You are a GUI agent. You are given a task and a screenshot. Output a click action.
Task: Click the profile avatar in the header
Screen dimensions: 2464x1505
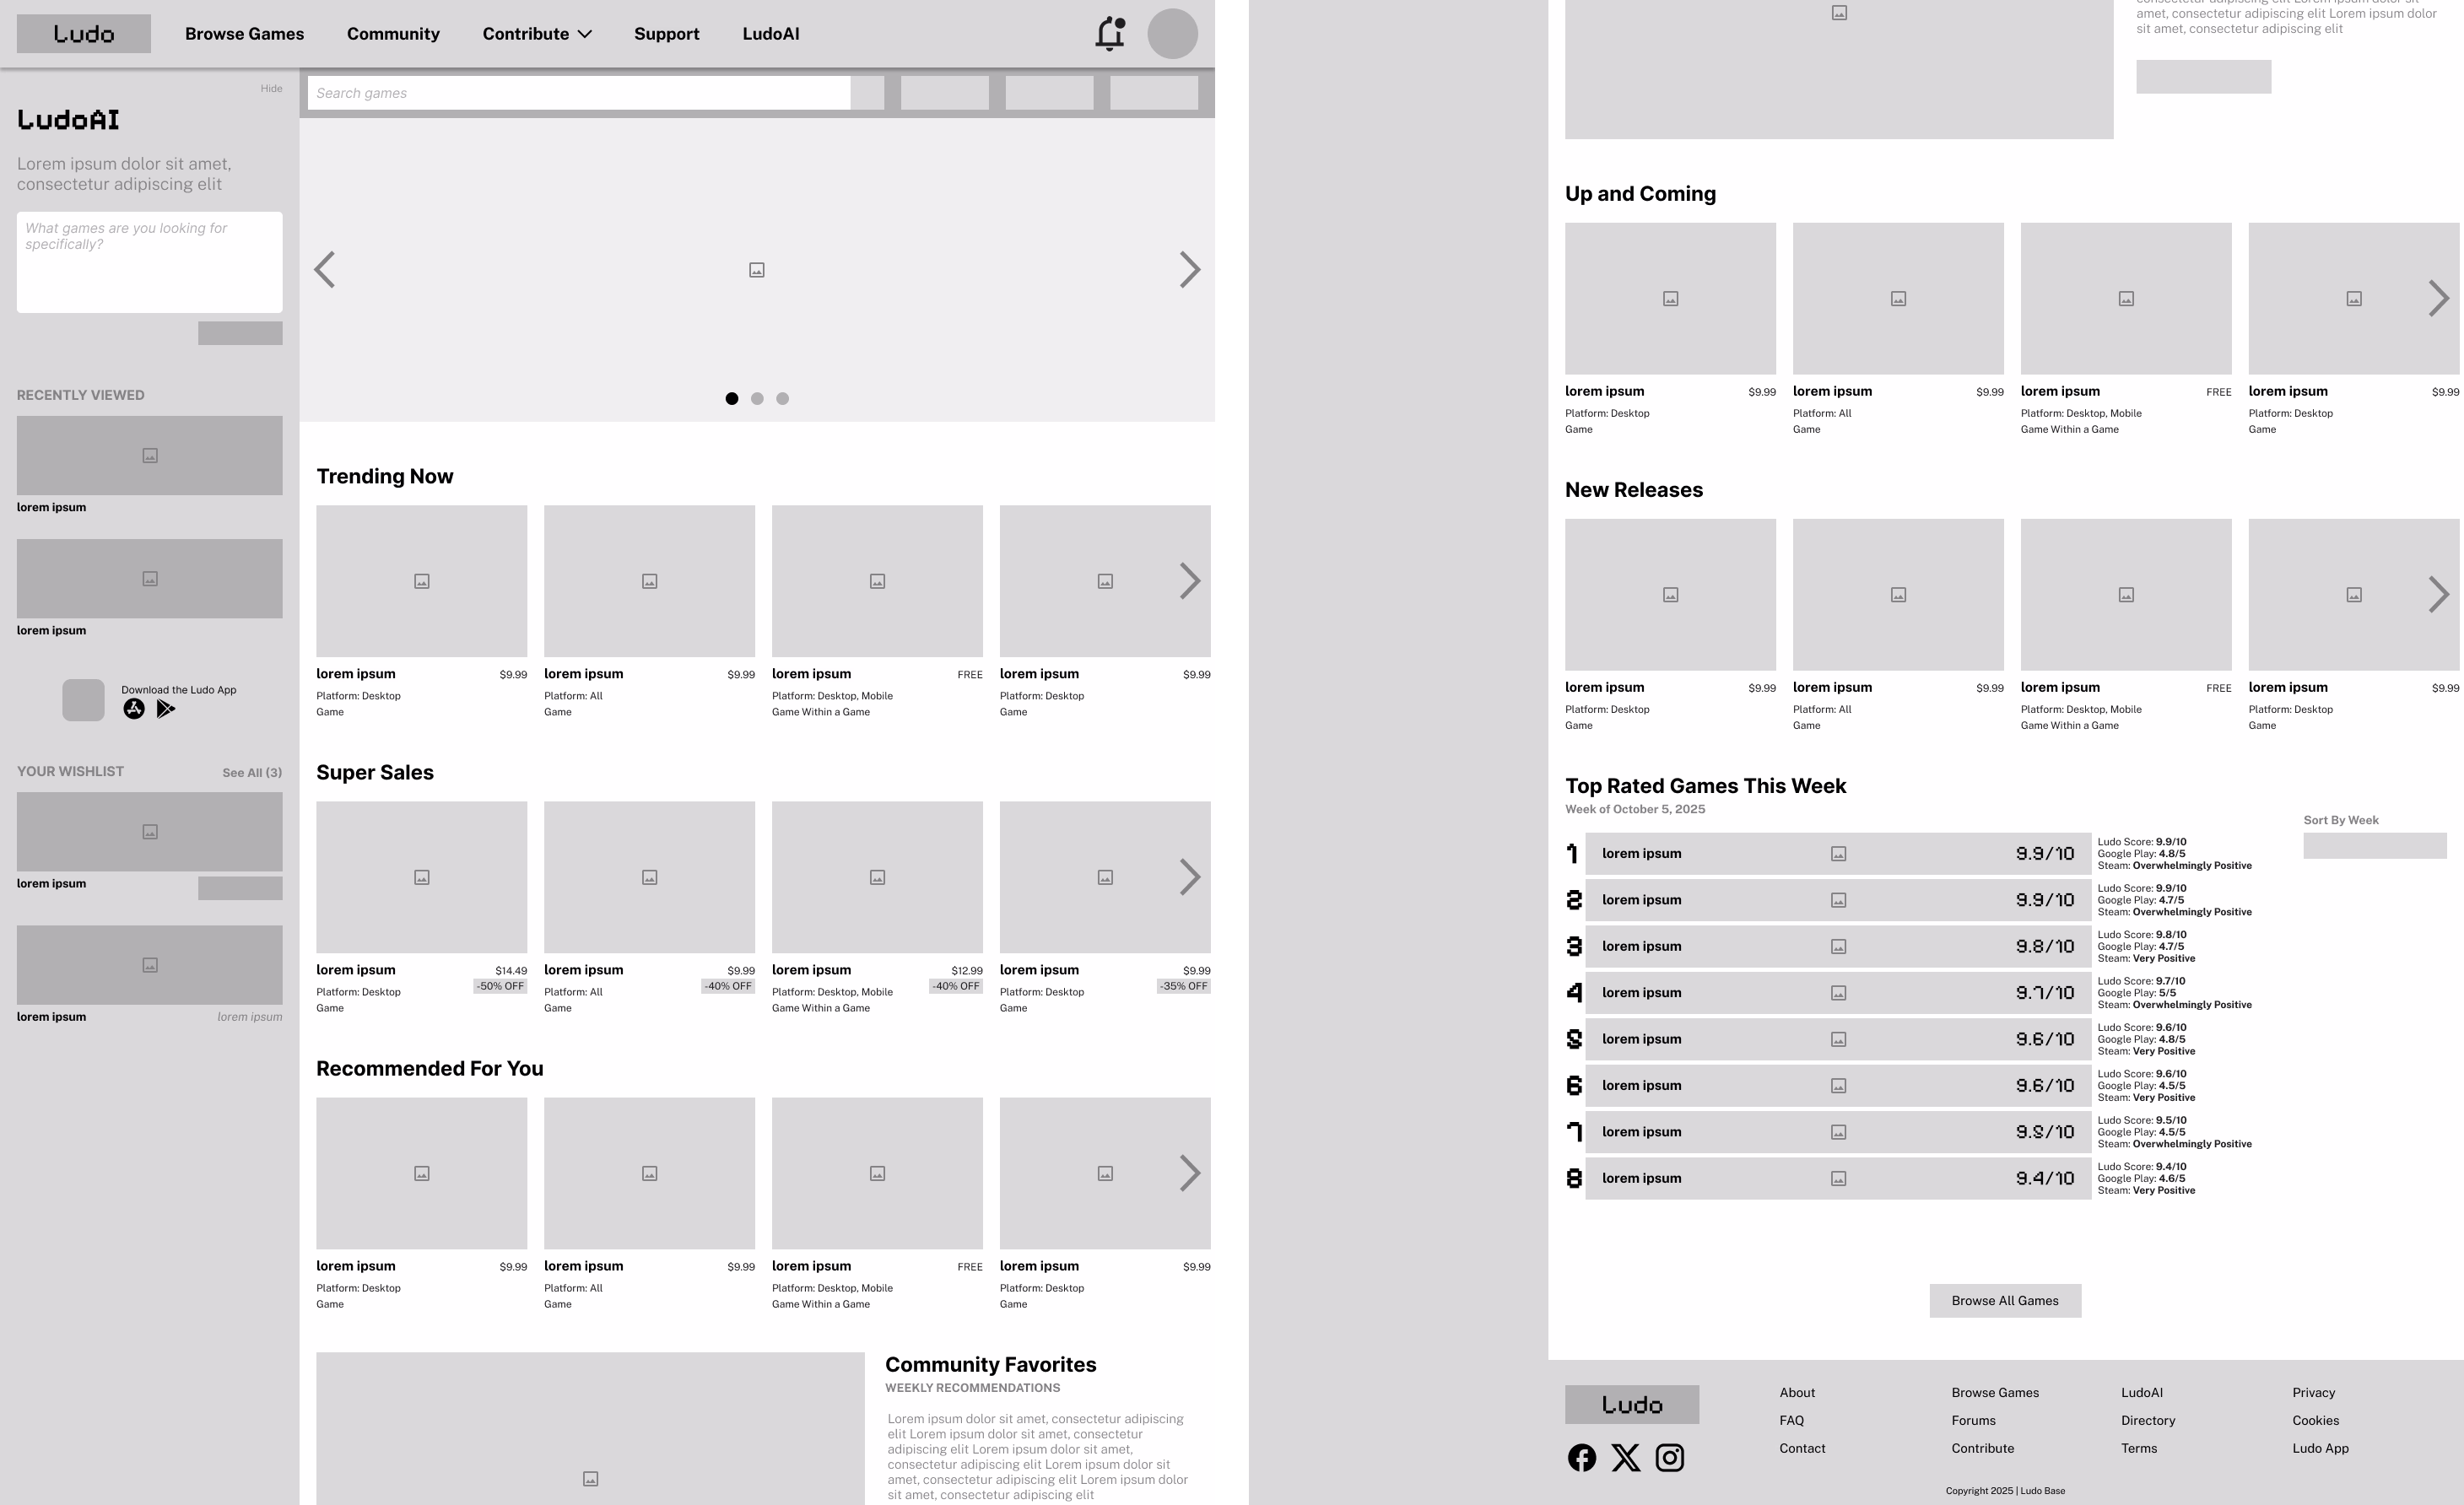click(1171, 33)
